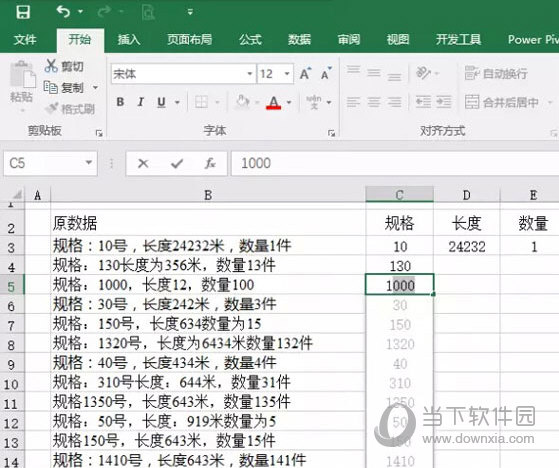The width and height of the screenshot is (559, 468).
Task: Open the clipboard pane dialog launcher
Action: [99, 133]
